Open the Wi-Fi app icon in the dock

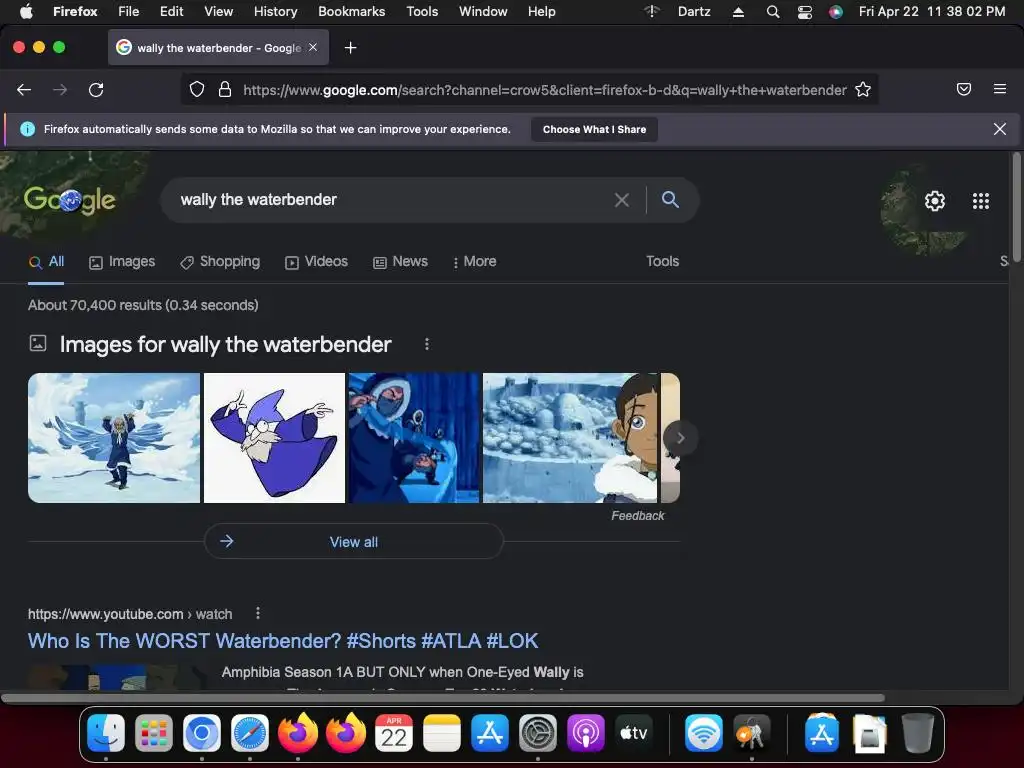coord(703,733)
